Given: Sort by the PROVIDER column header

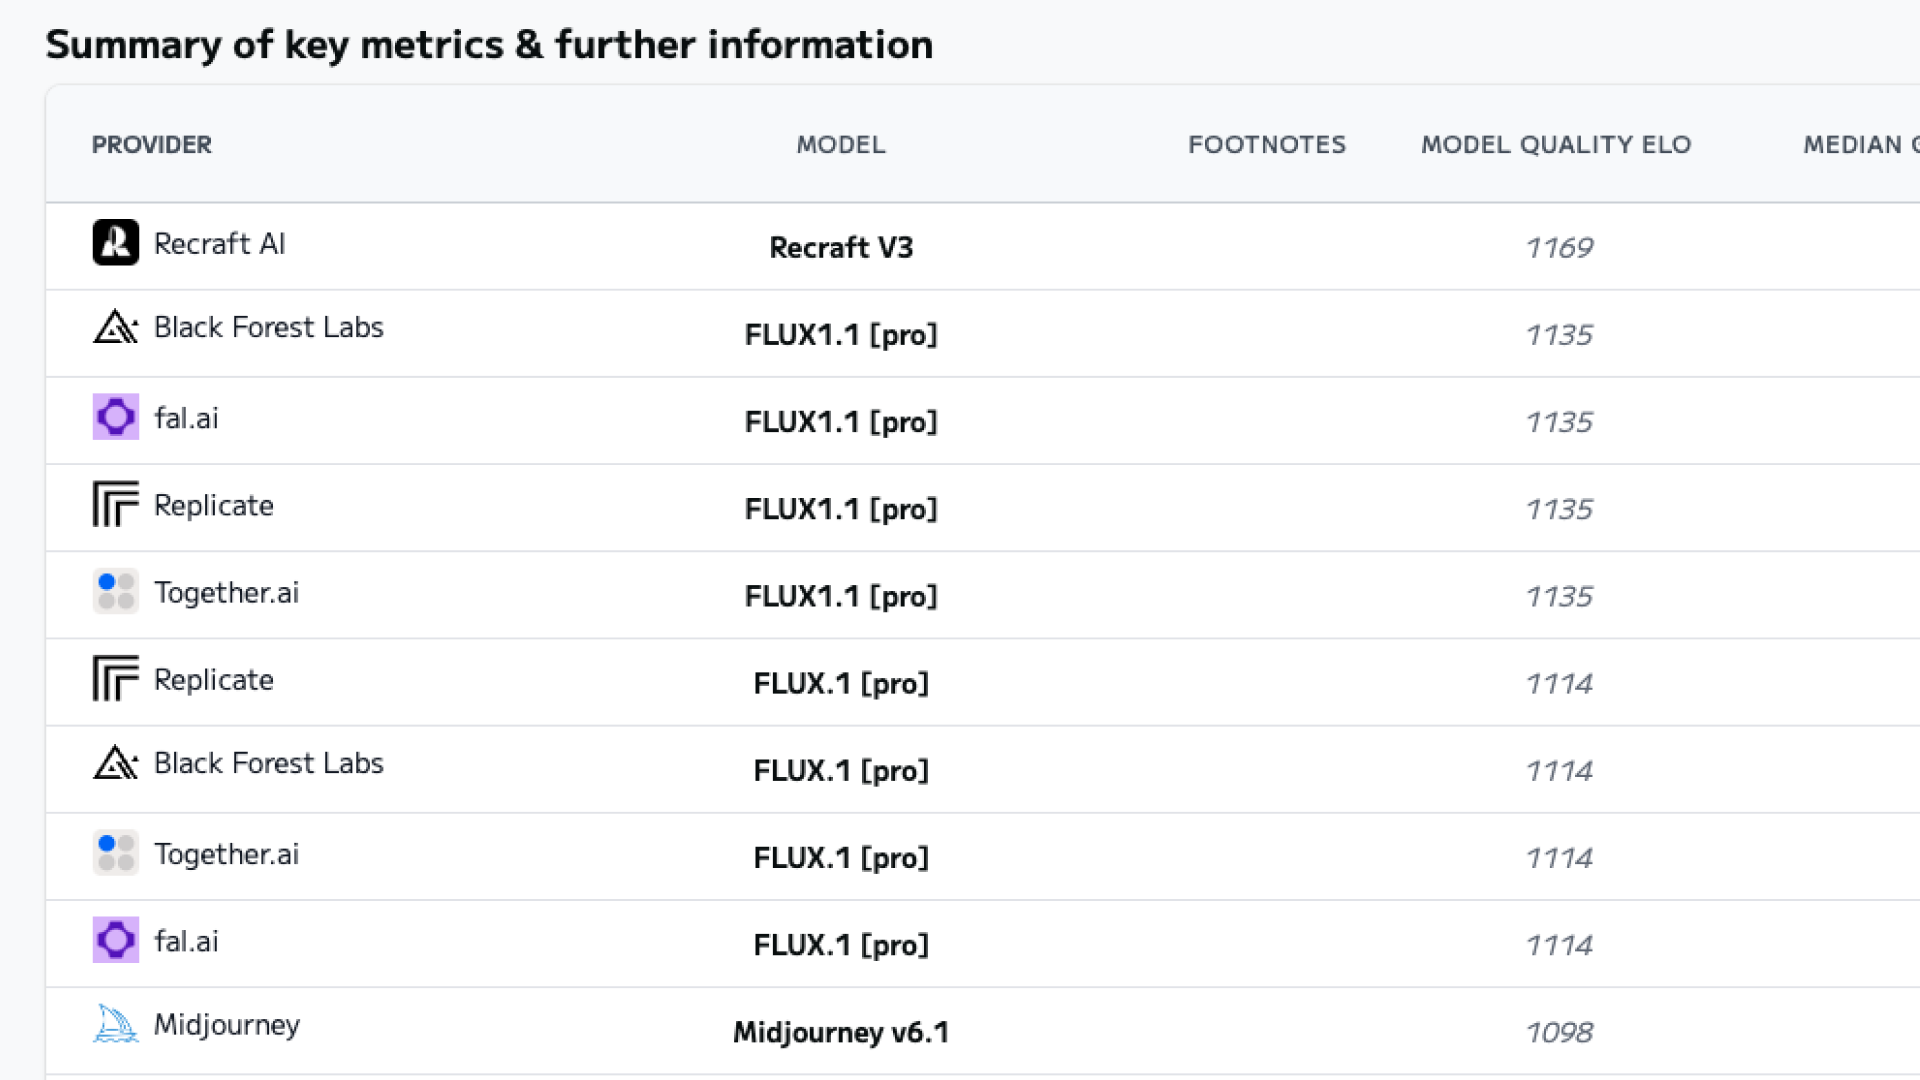Looking at the screenshot, I should [152, 145].
